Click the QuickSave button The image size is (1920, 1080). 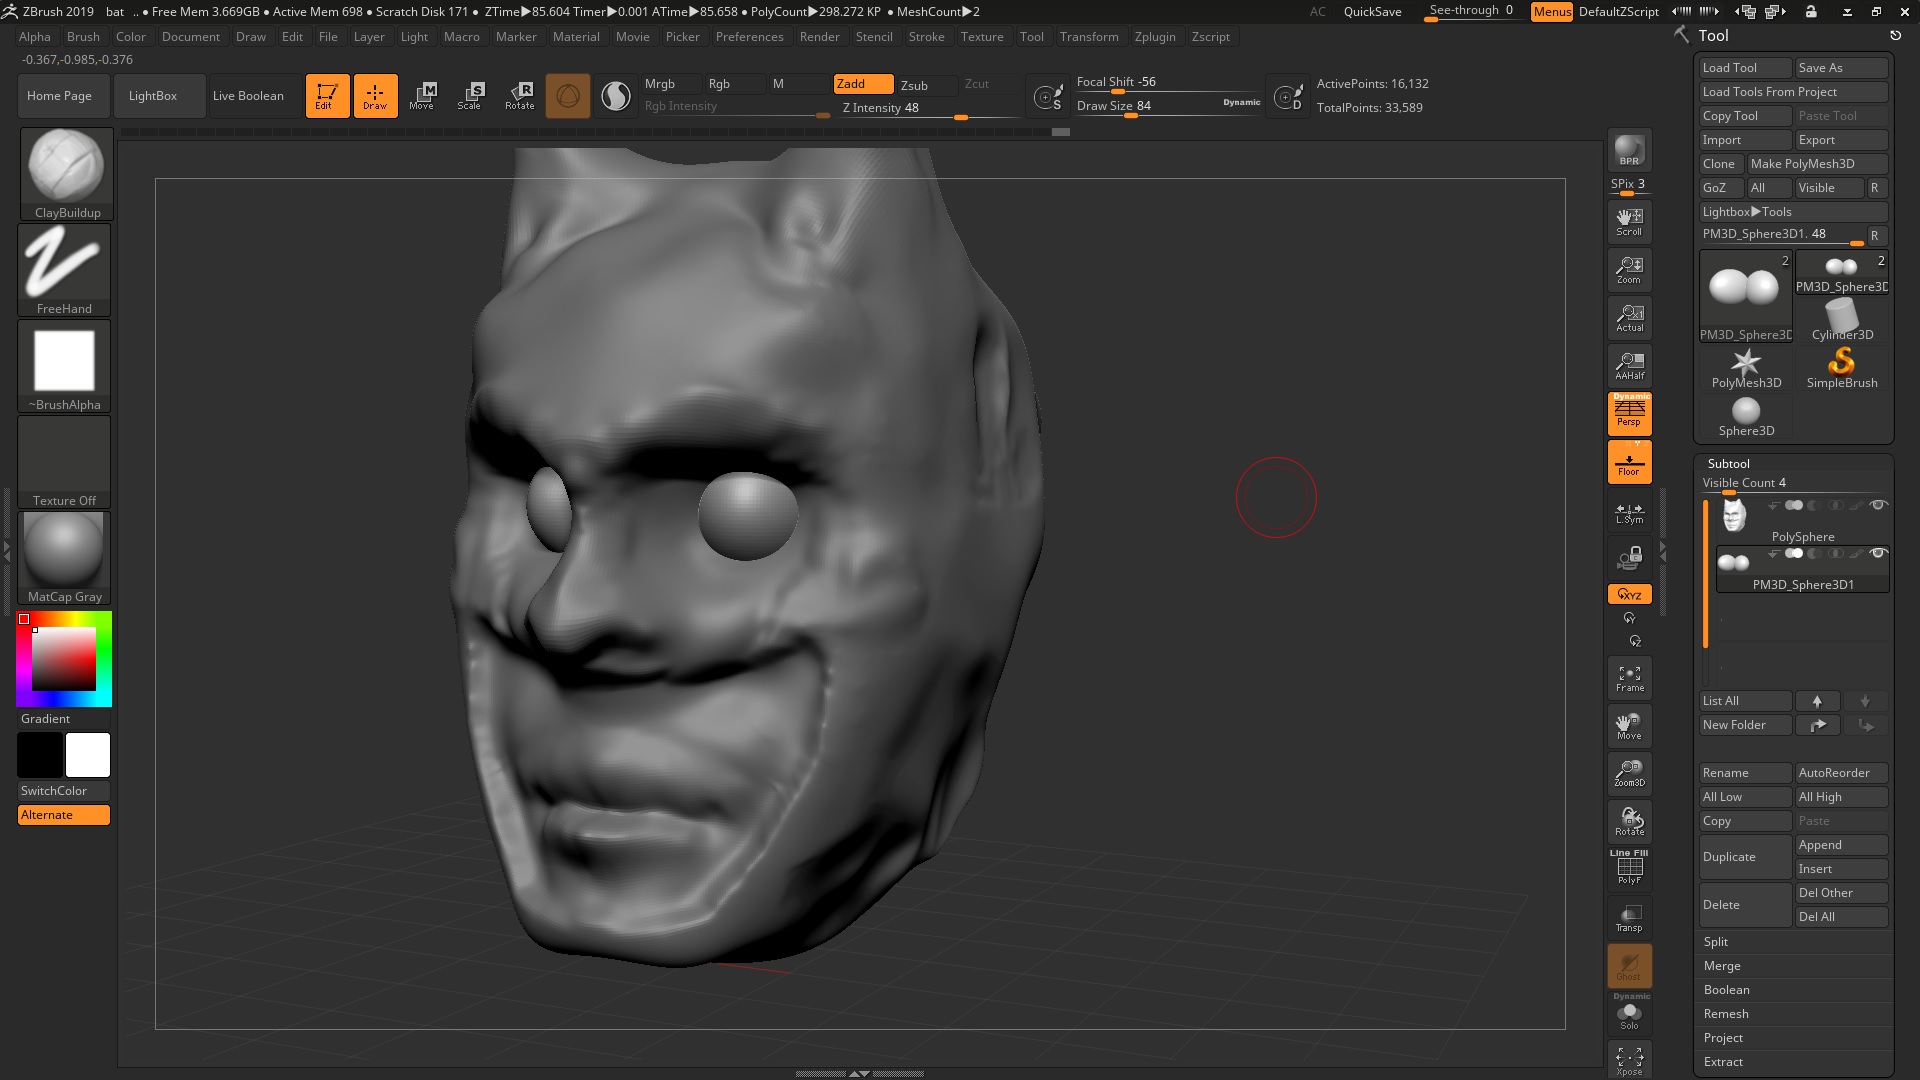pyautogui.click(x=1372, y=12)
